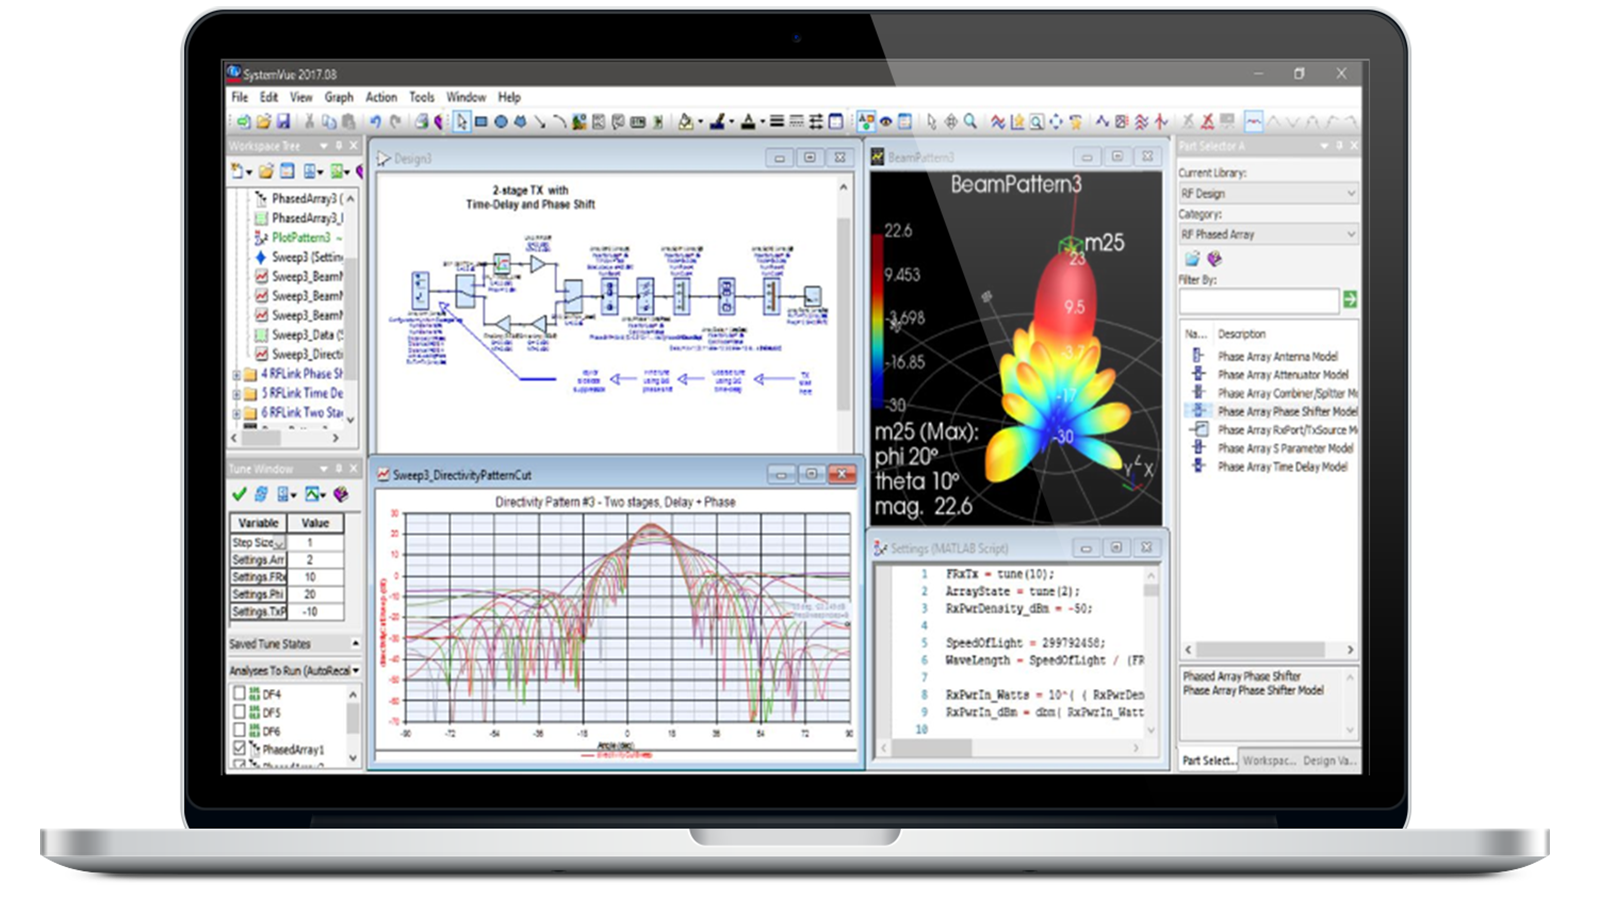Open a library file in Part Selector A

pyautogui.click(x=1192, y=258)
